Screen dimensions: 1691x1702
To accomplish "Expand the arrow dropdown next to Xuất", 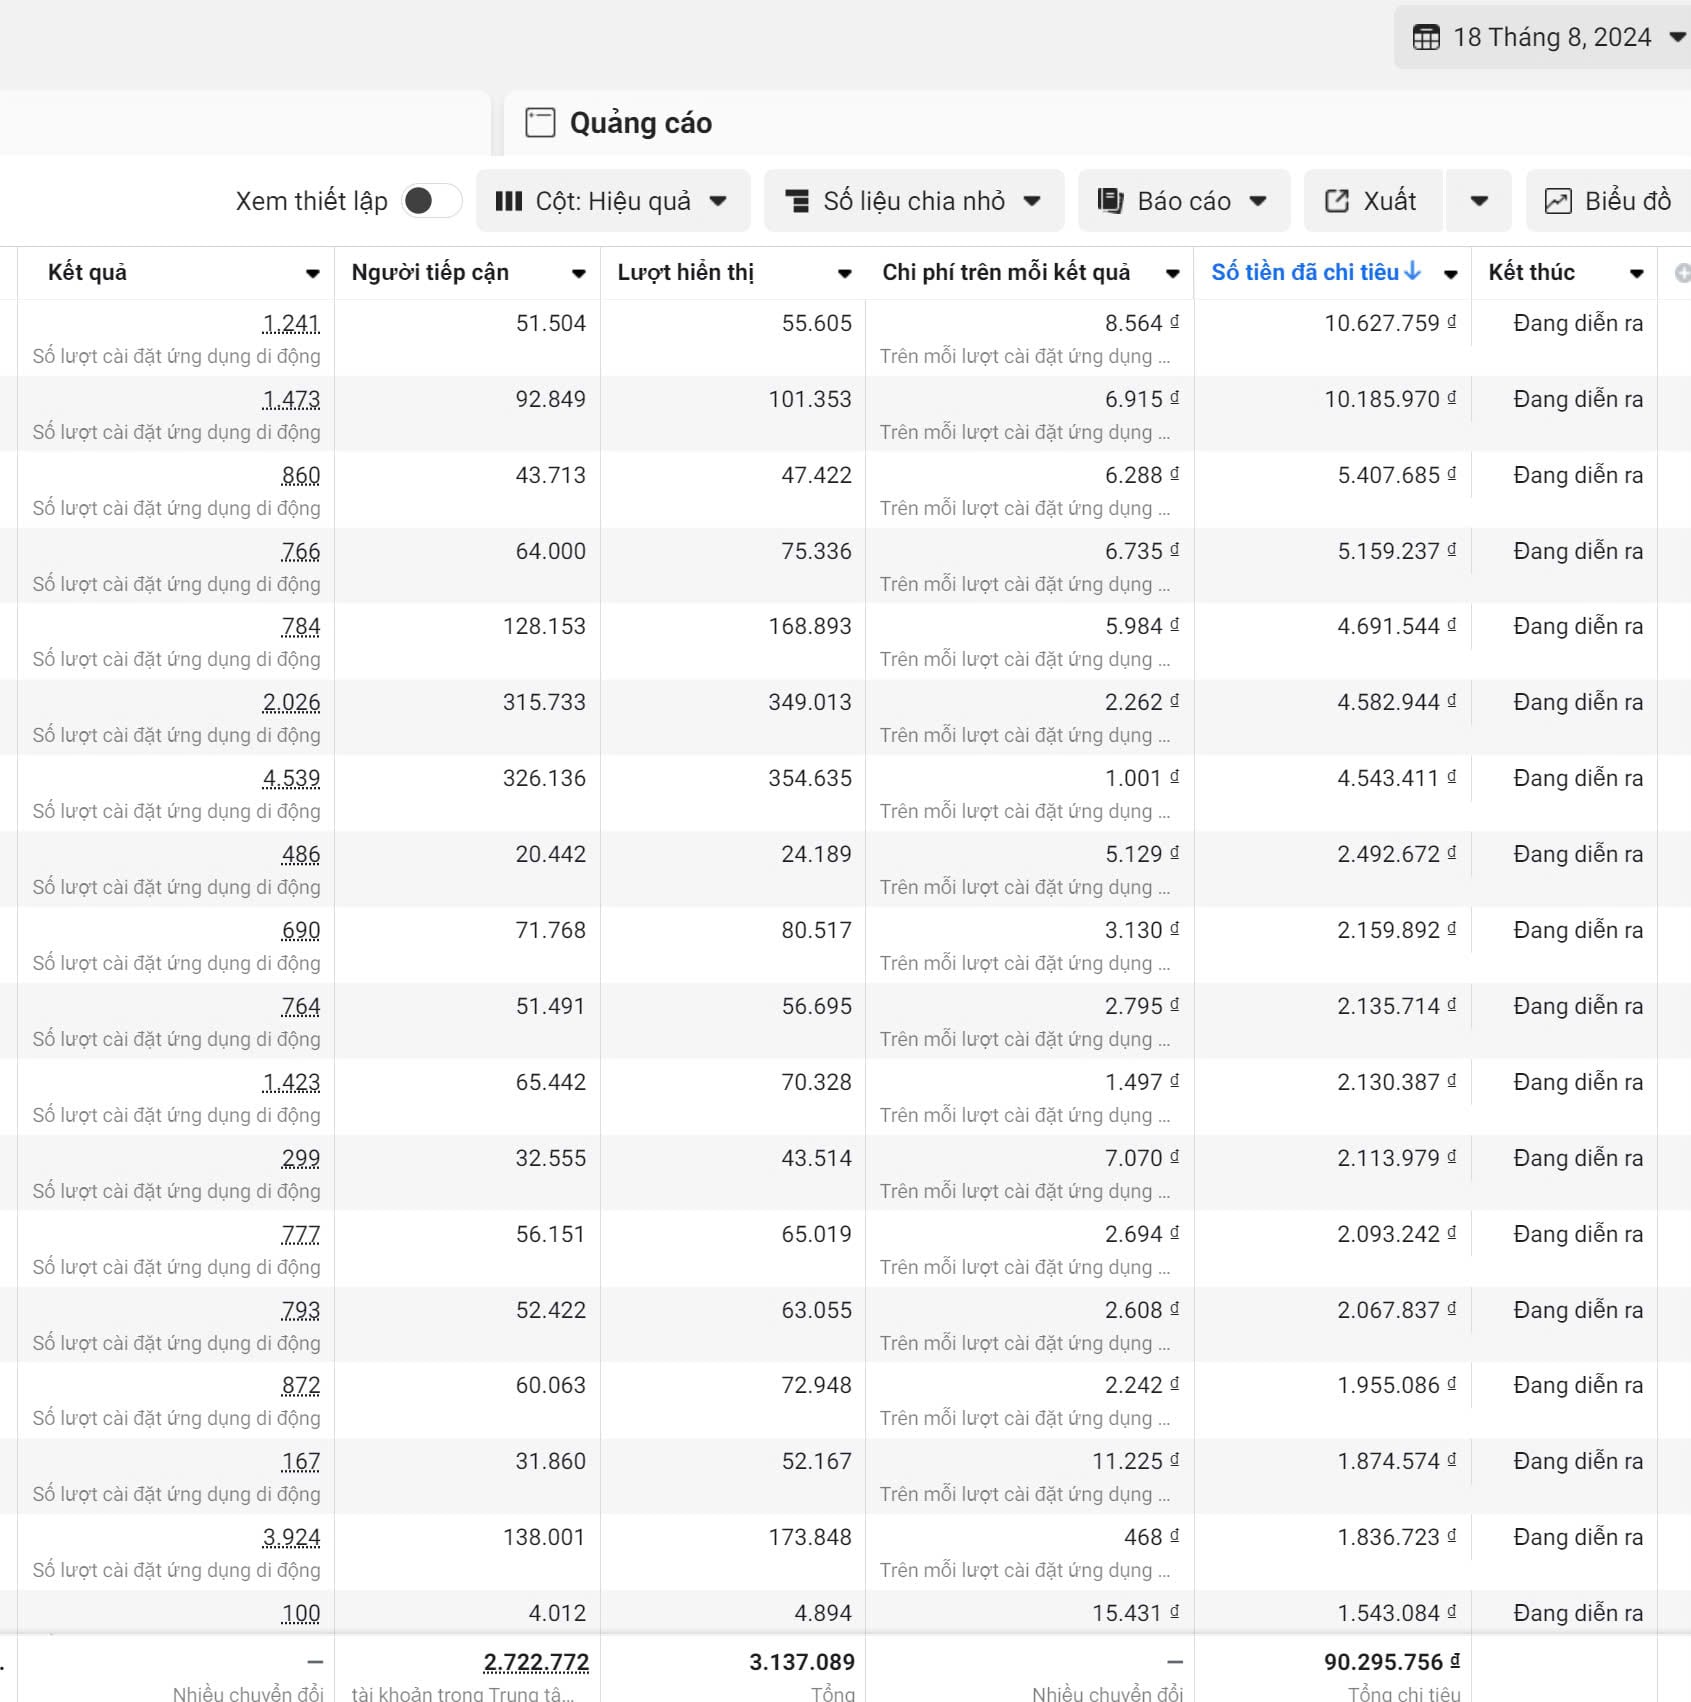I will pos(1479,201).
